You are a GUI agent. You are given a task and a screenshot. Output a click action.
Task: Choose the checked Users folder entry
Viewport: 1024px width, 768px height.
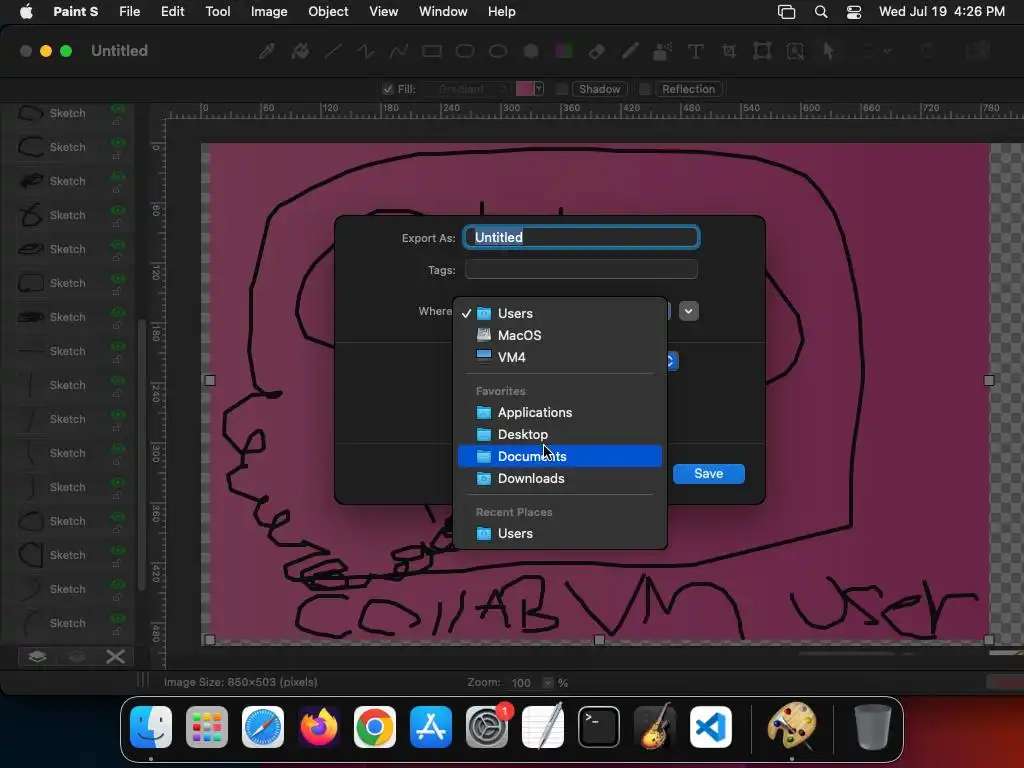point(560,313)
